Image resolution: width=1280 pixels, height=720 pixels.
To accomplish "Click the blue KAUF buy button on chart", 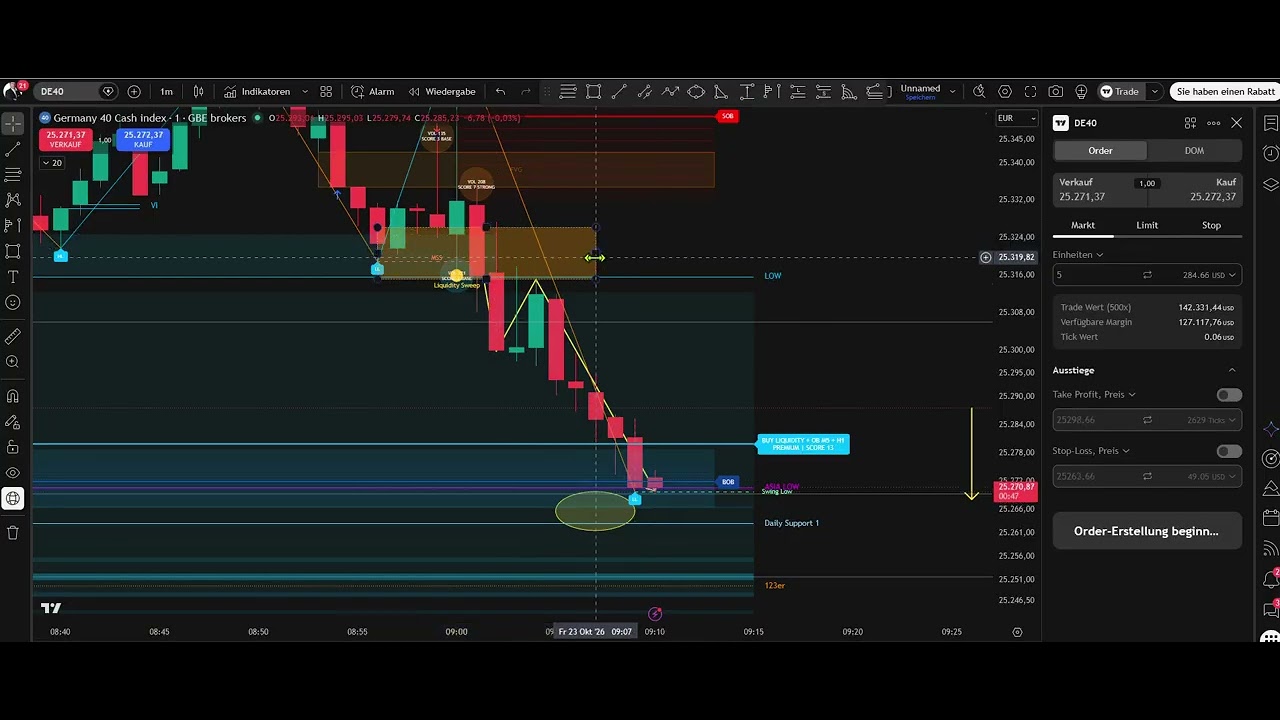I will (x=143, y=140).
